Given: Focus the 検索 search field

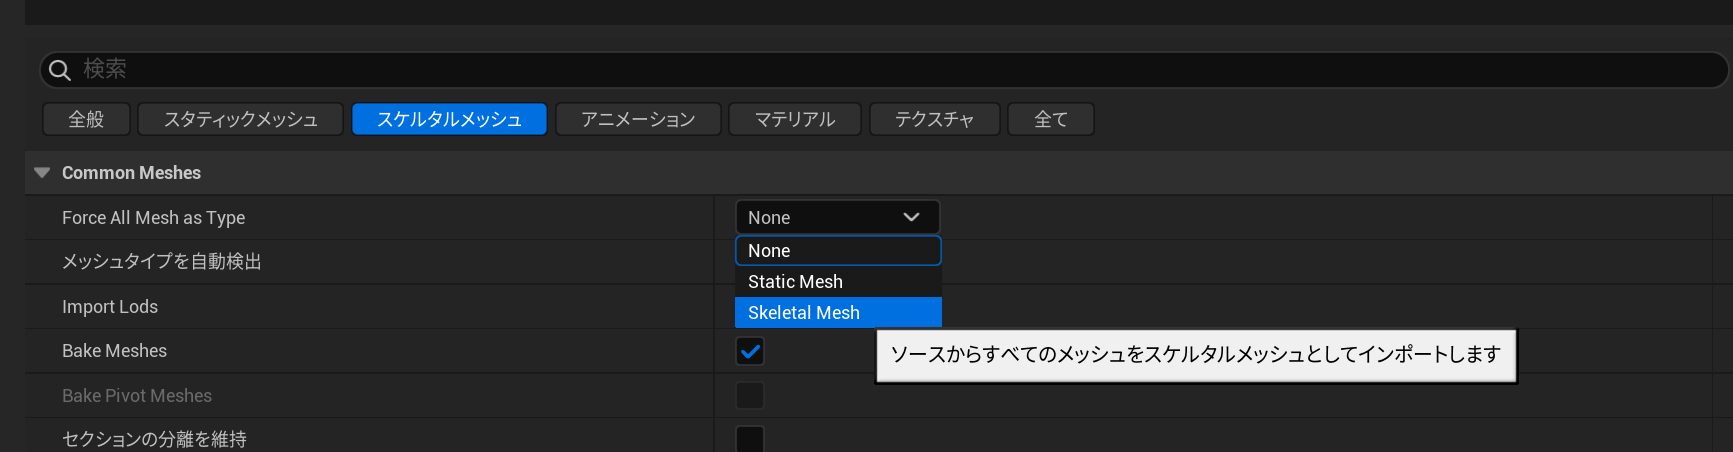Looking at the screenshot, I should 884,69.
